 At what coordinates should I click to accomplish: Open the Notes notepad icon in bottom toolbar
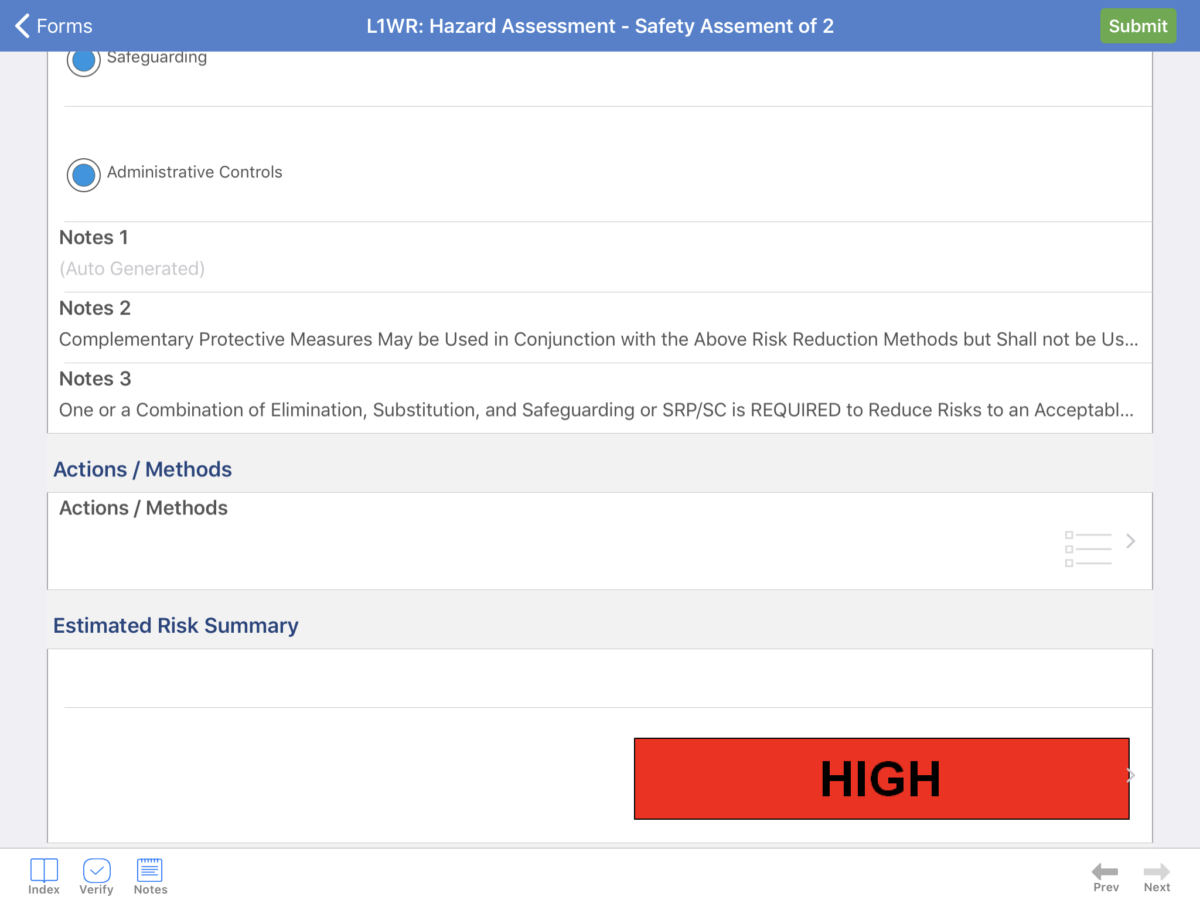[x=150, y=875]
